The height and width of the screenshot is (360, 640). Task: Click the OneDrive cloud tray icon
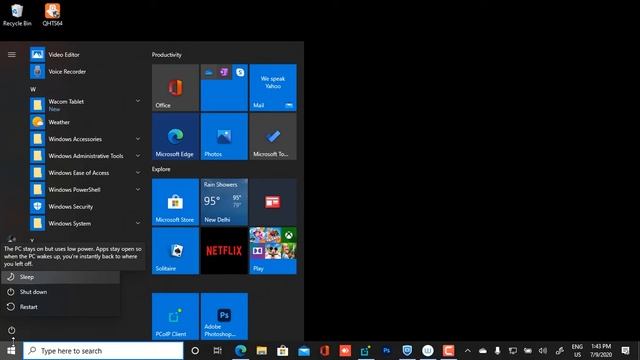tap(482, 351)
